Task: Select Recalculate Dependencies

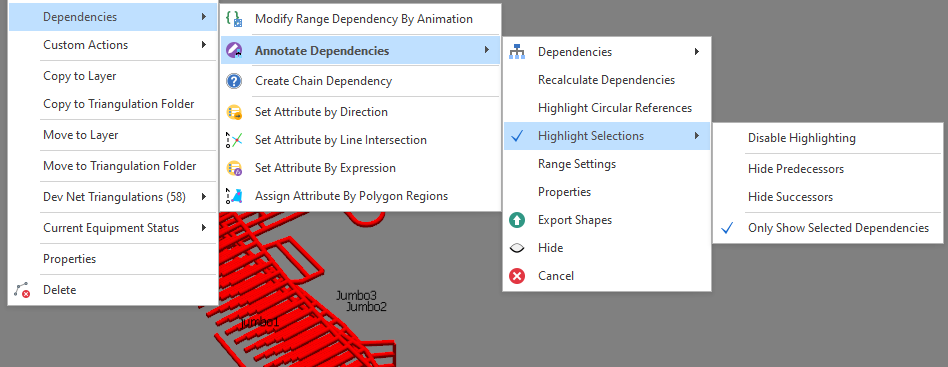Action: 606,80
